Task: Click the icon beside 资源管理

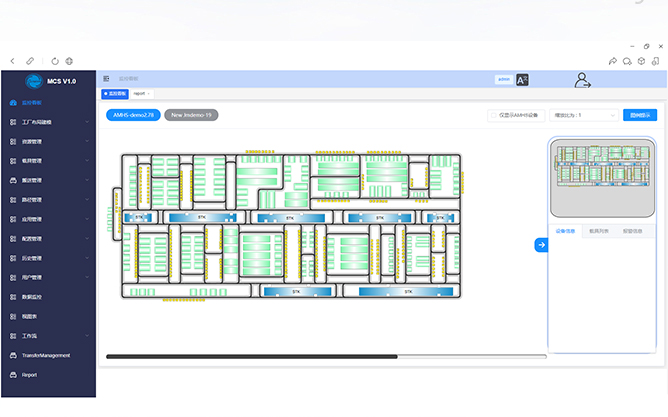Action: 13,141
